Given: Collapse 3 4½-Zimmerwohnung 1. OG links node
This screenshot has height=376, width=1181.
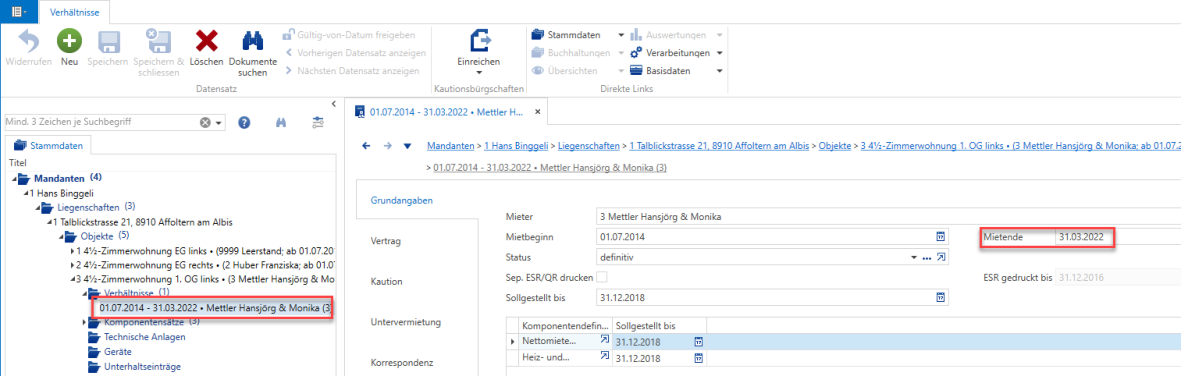Looking at the screenshot, I should coord(72,280).
